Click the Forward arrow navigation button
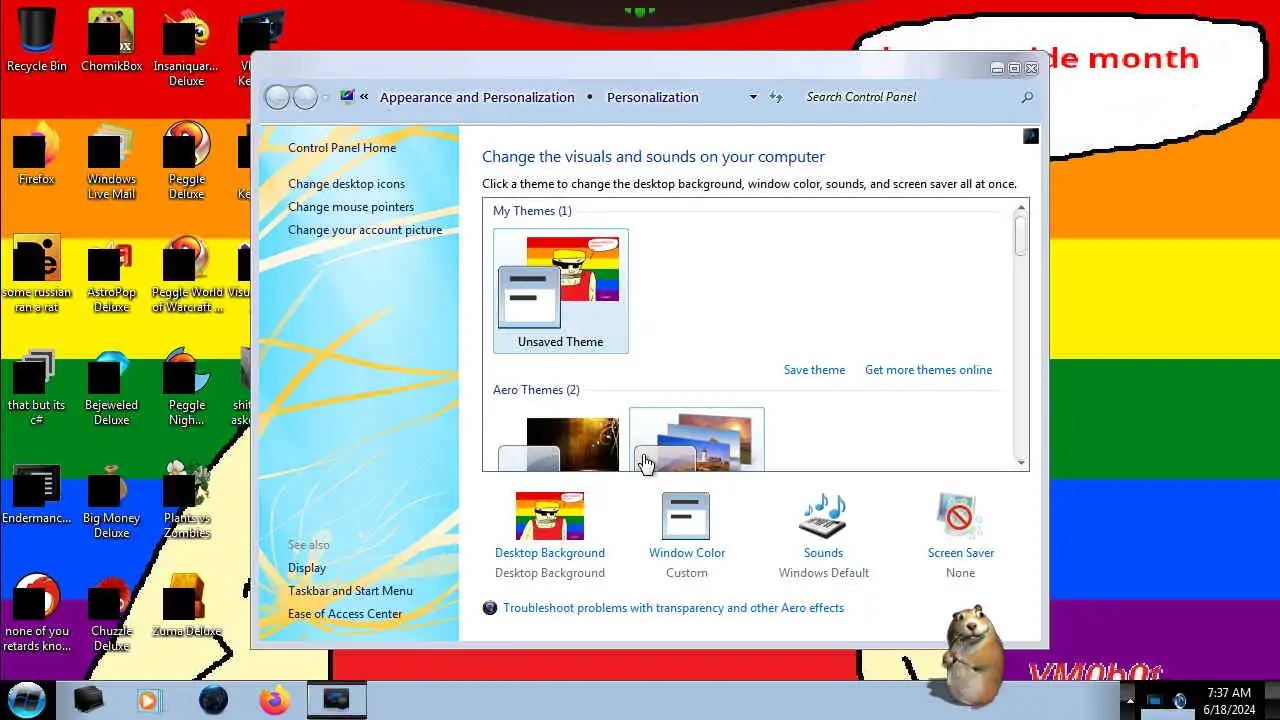The image size is (1280, 720). click(305, 97)
